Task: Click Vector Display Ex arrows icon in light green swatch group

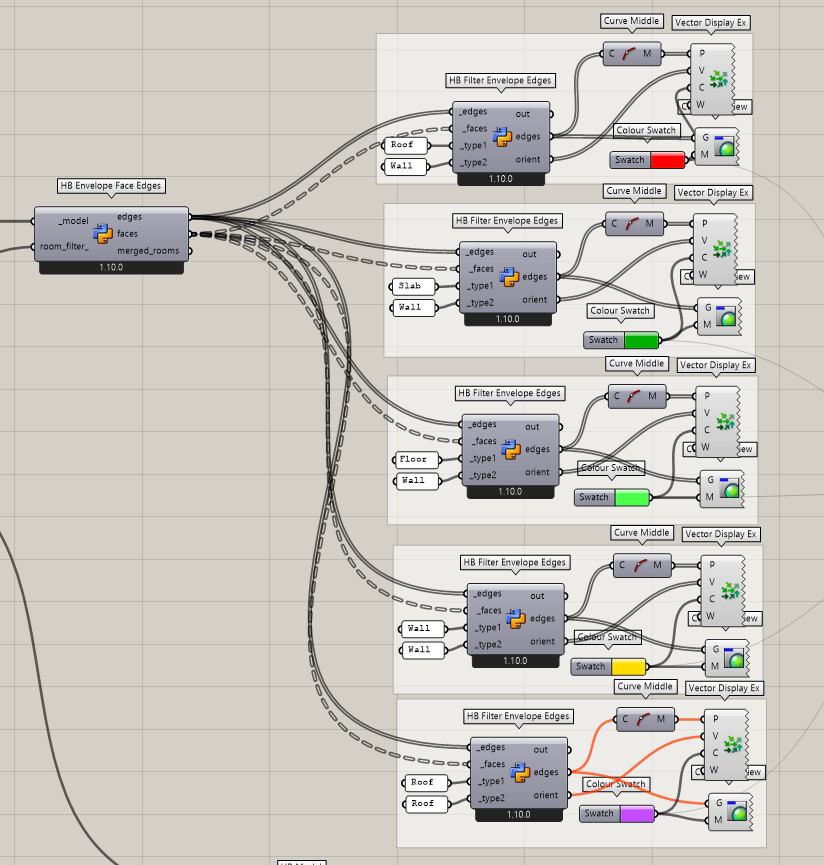Action: pyautogui.click(x=725, y=421)
